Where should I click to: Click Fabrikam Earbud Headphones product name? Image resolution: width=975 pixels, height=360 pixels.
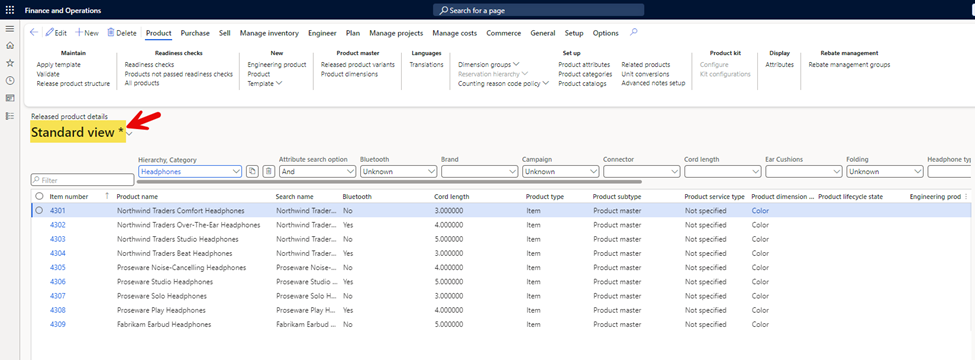(x=164, y=325)
